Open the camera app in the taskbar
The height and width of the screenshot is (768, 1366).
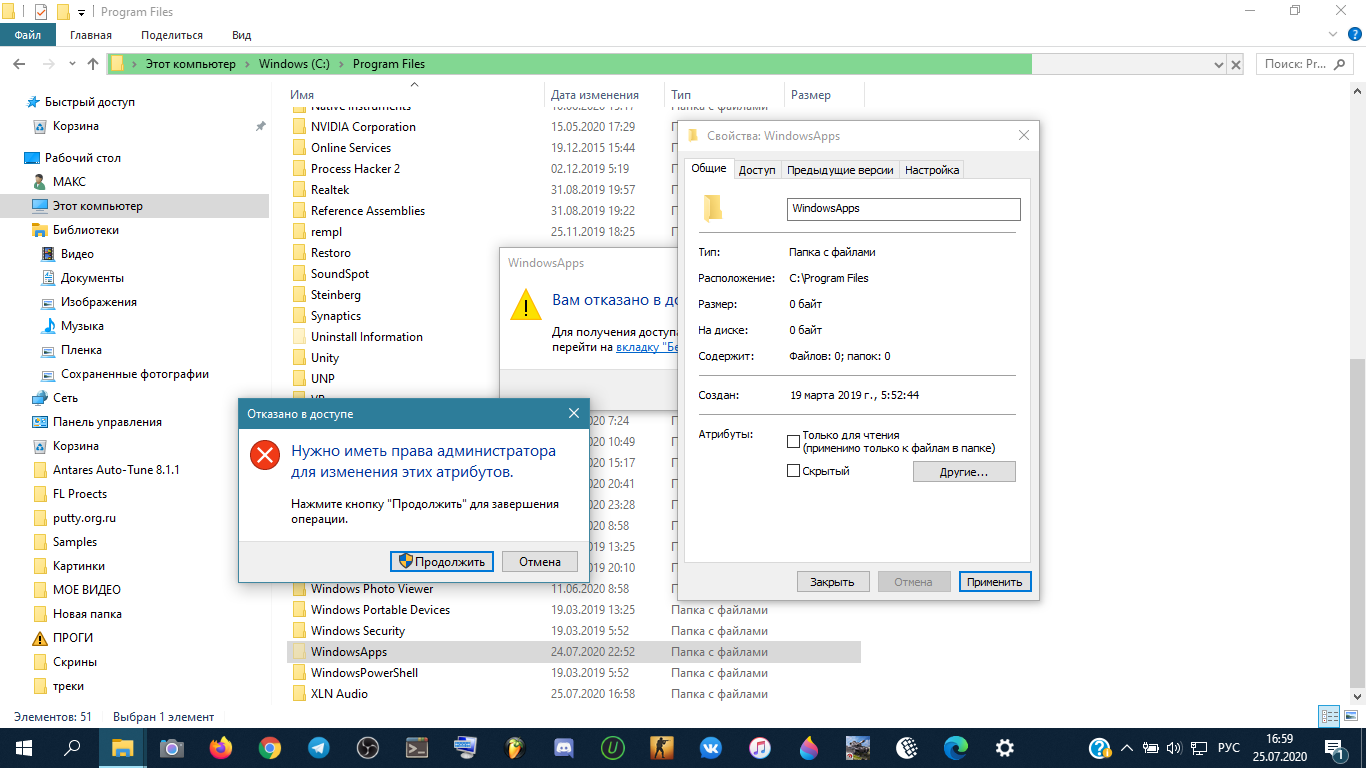pyautogui.click(x=171, y=747)
